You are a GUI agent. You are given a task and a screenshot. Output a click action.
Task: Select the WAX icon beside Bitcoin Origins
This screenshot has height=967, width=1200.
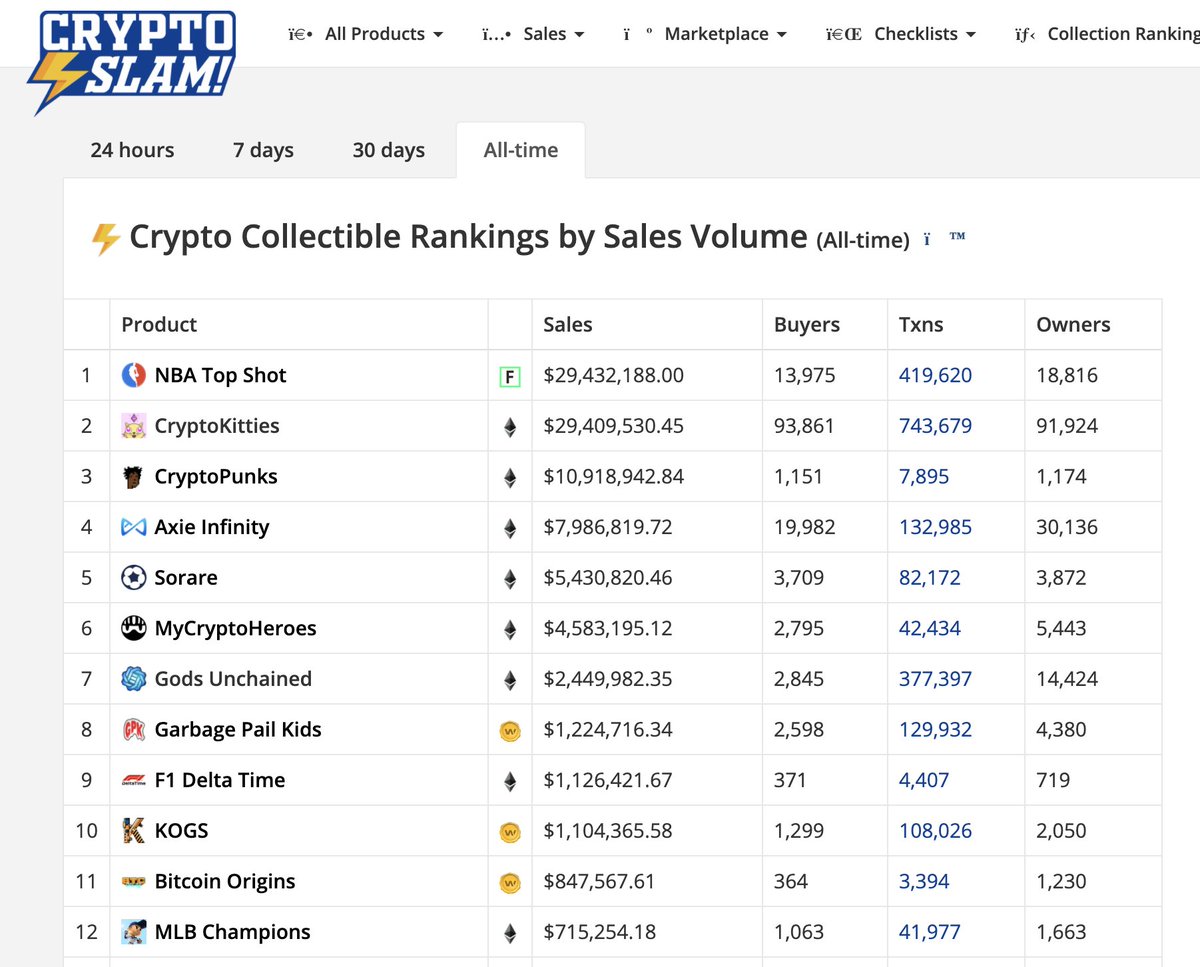click(510, 881)
